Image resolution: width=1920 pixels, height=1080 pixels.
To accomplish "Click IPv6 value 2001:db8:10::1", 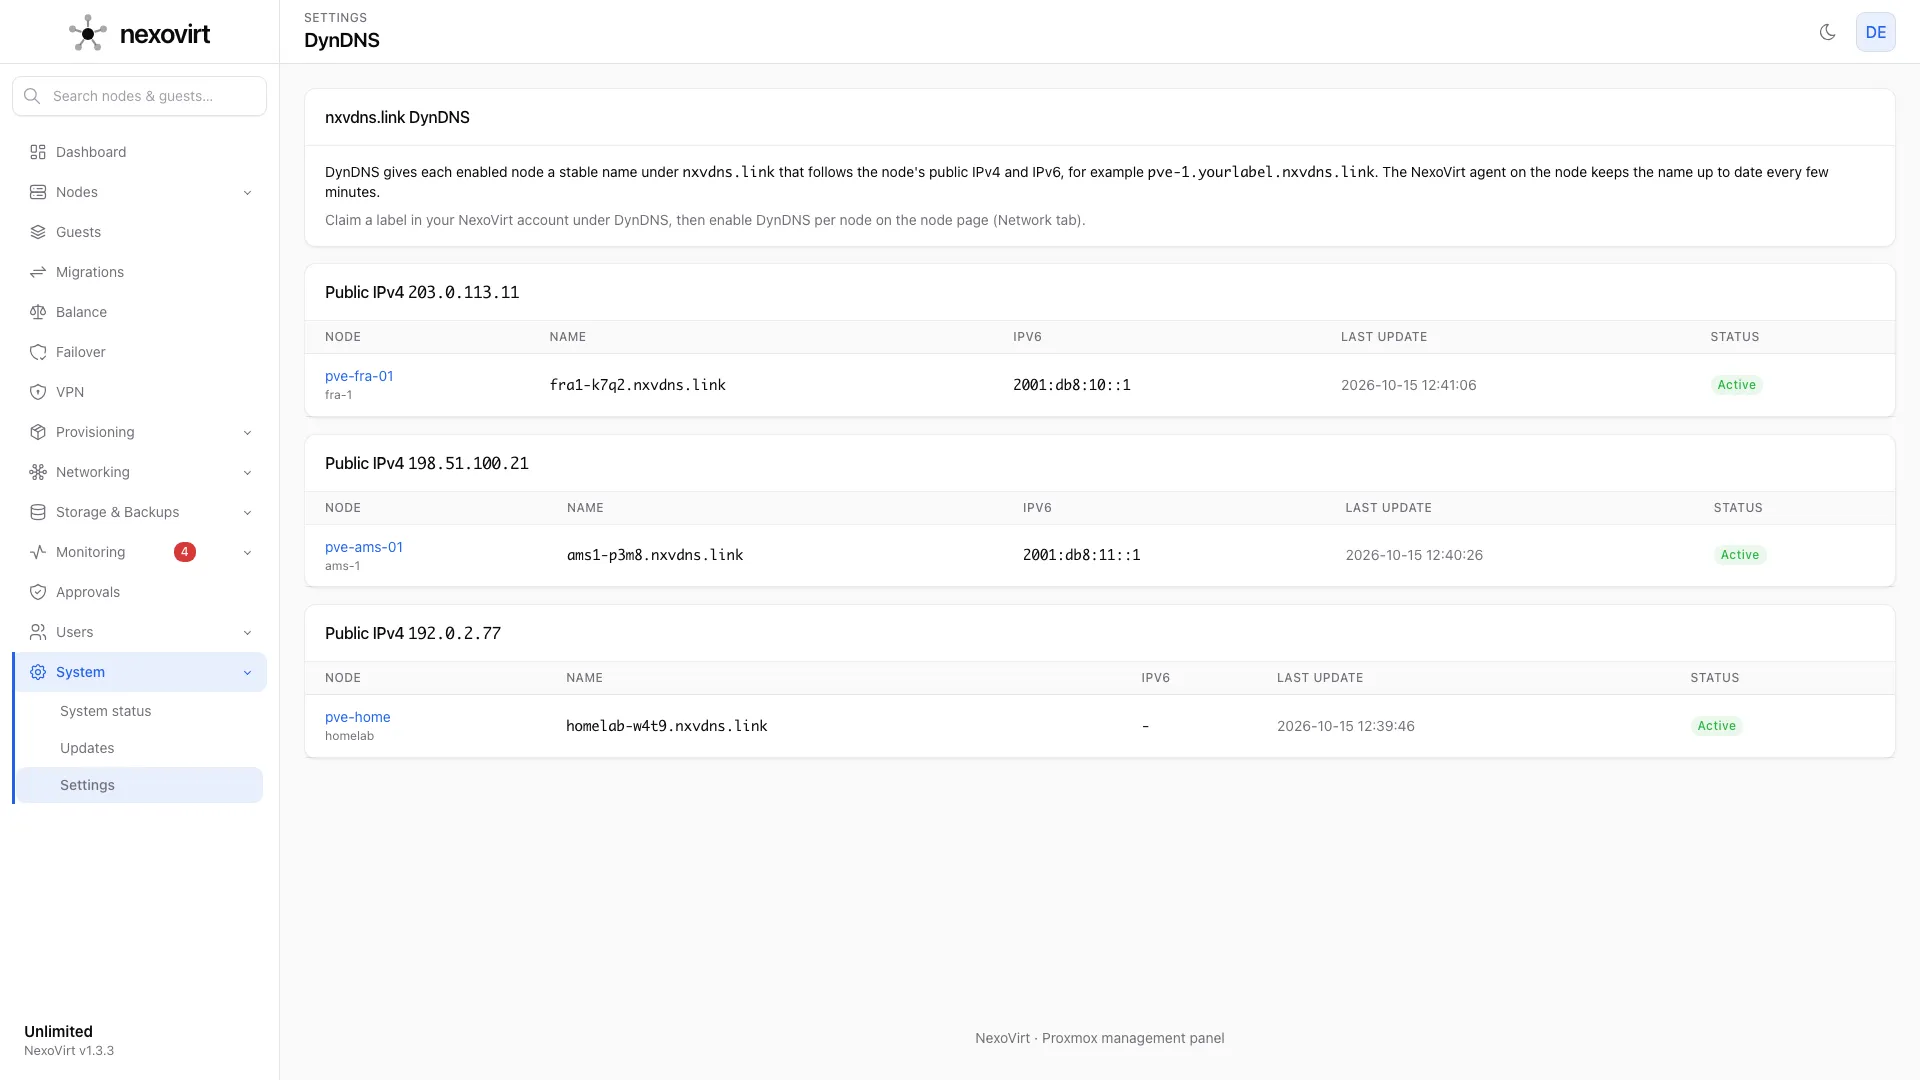I will click(x=1072, y=385).
